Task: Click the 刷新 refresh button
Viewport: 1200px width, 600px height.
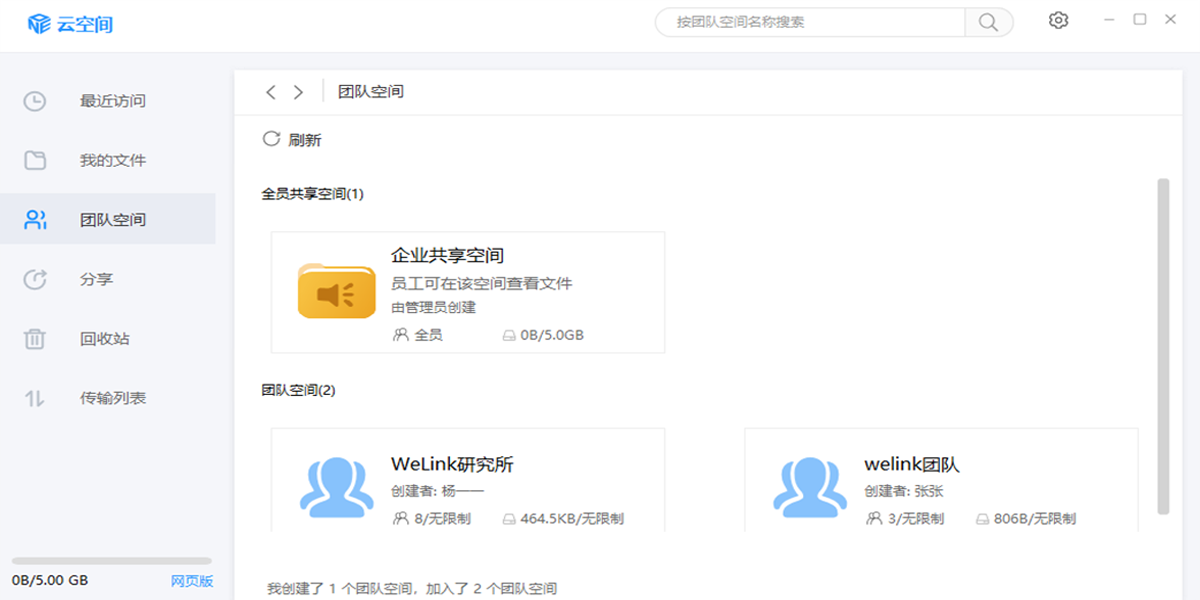Action: (x=292, y=140)
